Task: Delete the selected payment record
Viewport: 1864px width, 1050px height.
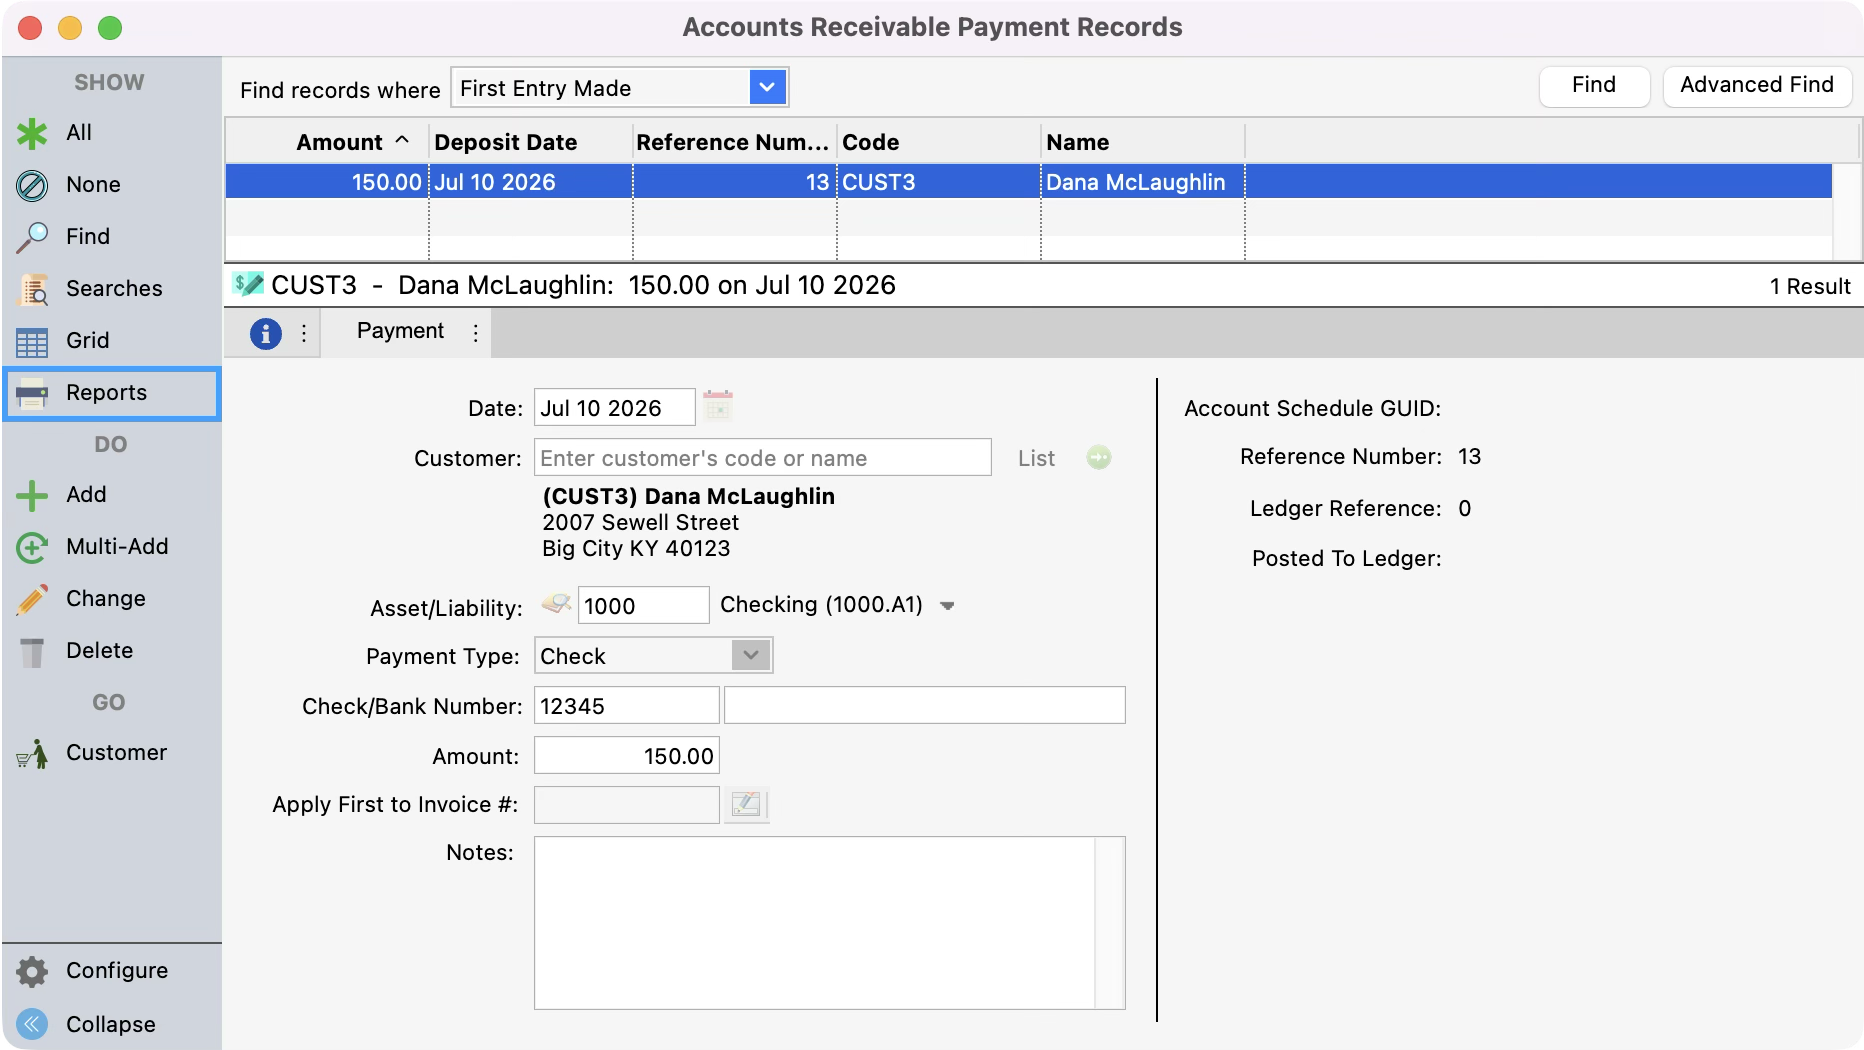Action: coord(112,651)
